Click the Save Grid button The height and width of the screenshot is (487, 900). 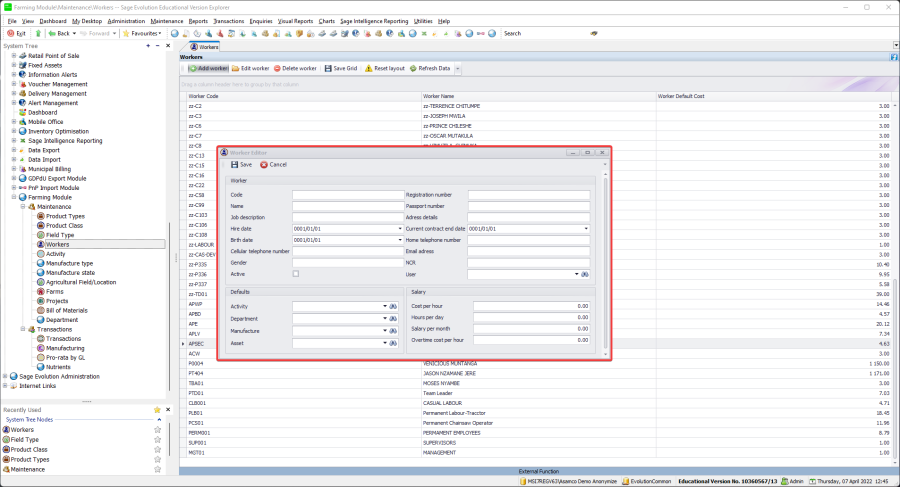pyautogui.click(x=338, y=68)
